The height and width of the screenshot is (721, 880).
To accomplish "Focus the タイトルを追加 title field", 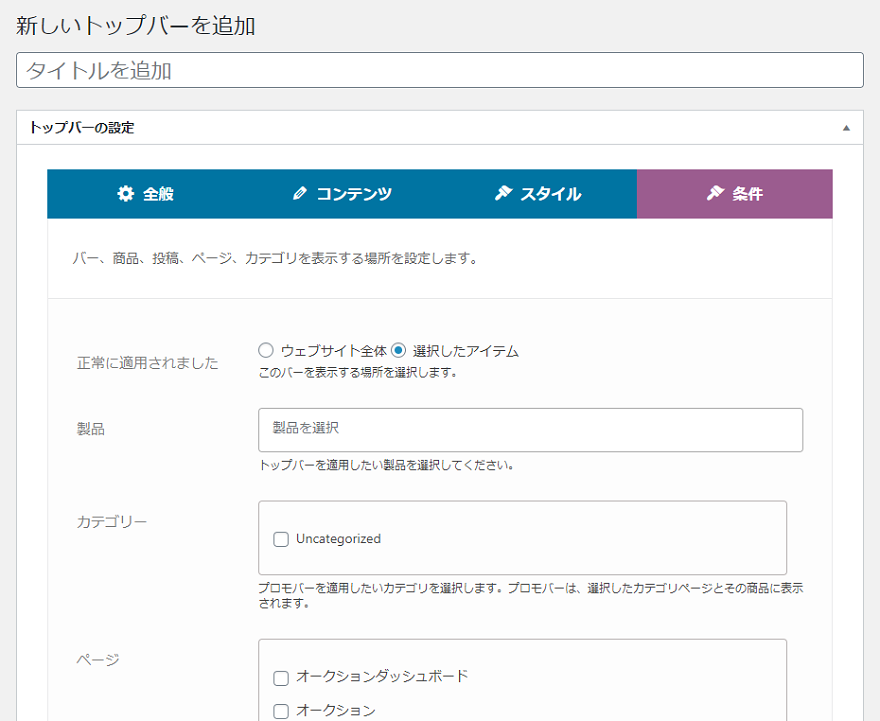I will (440, 70).
